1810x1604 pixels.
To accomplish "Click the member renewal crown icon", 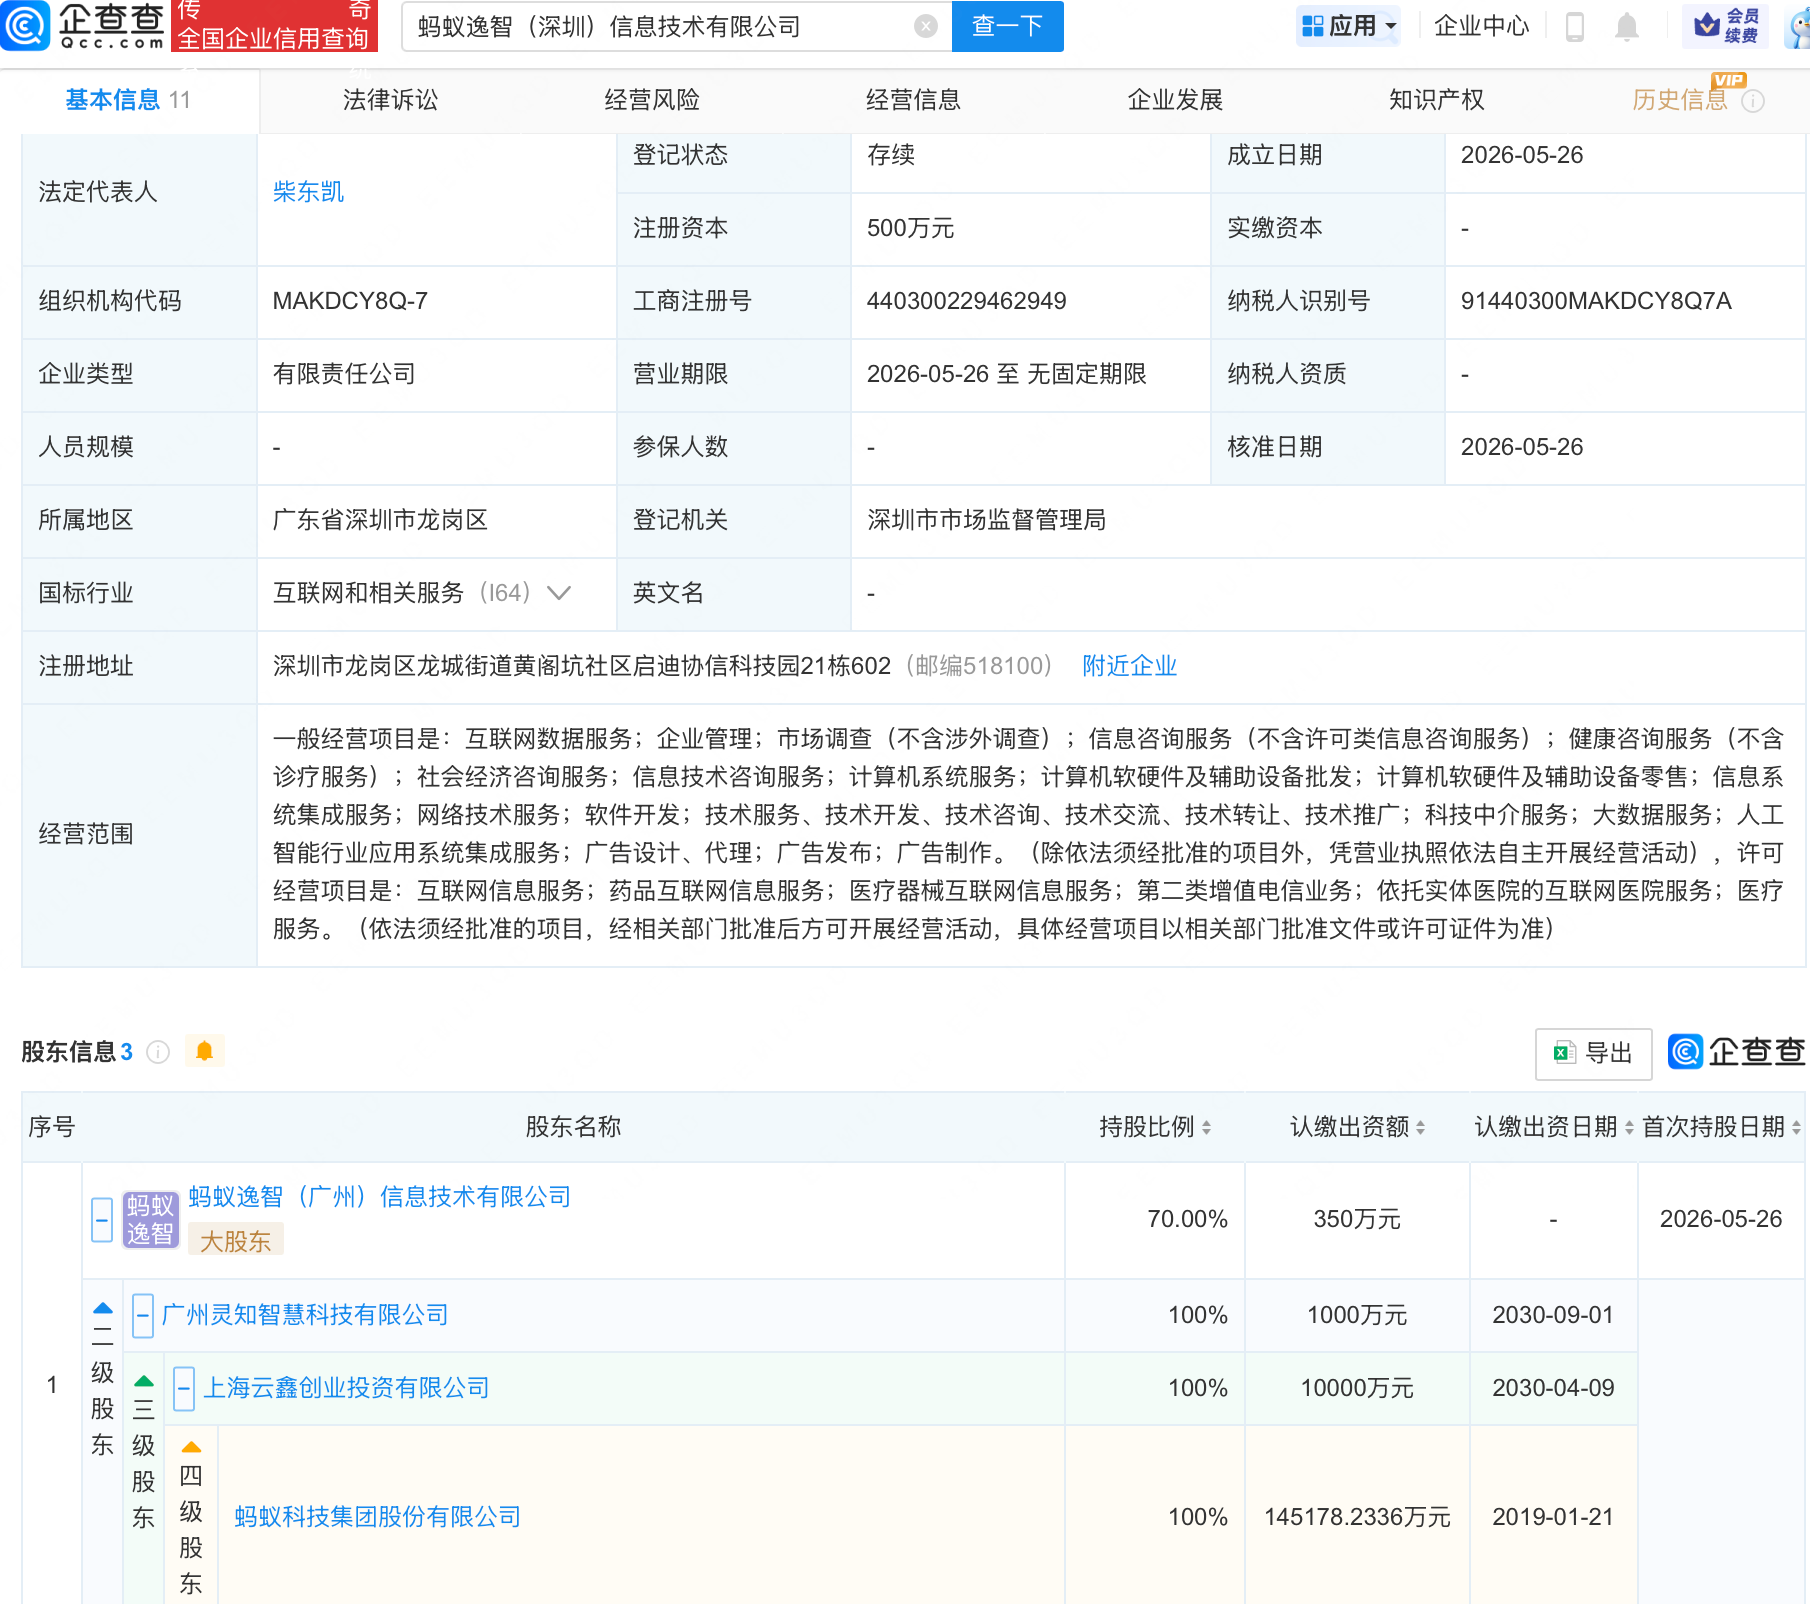I will (x=1706, y=25).
